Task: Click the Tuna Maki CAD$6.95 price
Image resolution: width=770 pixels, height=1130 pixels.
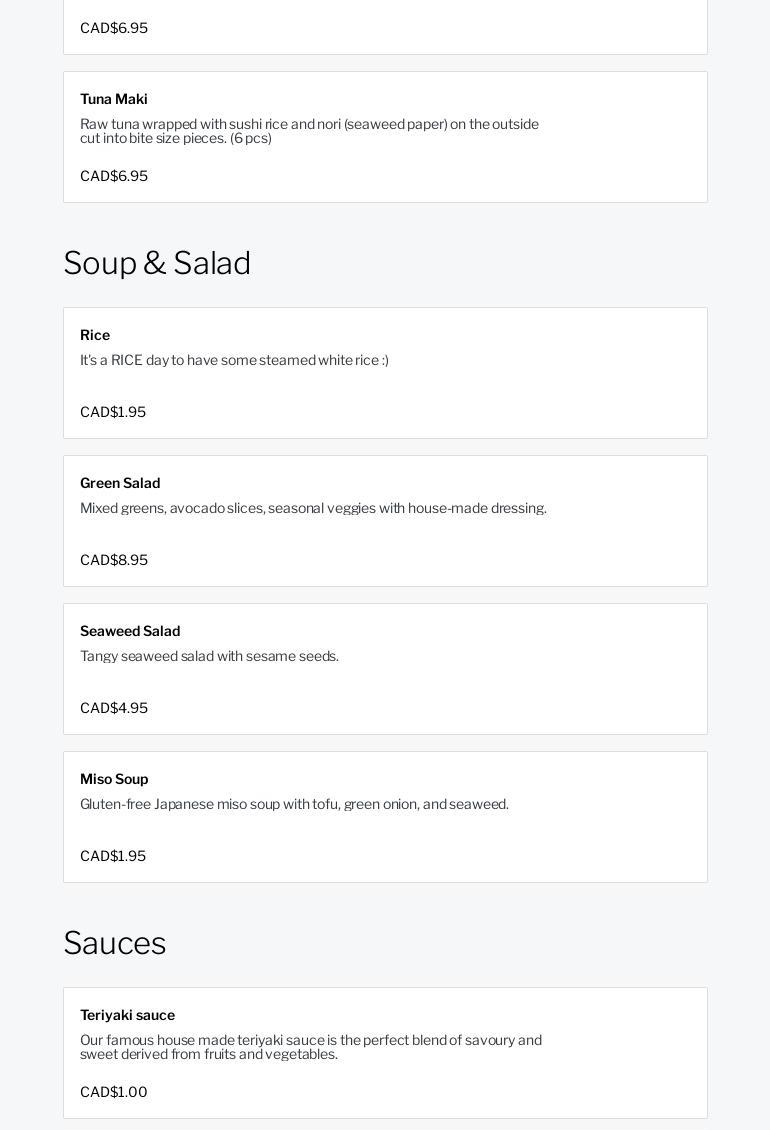Action: 114,176
